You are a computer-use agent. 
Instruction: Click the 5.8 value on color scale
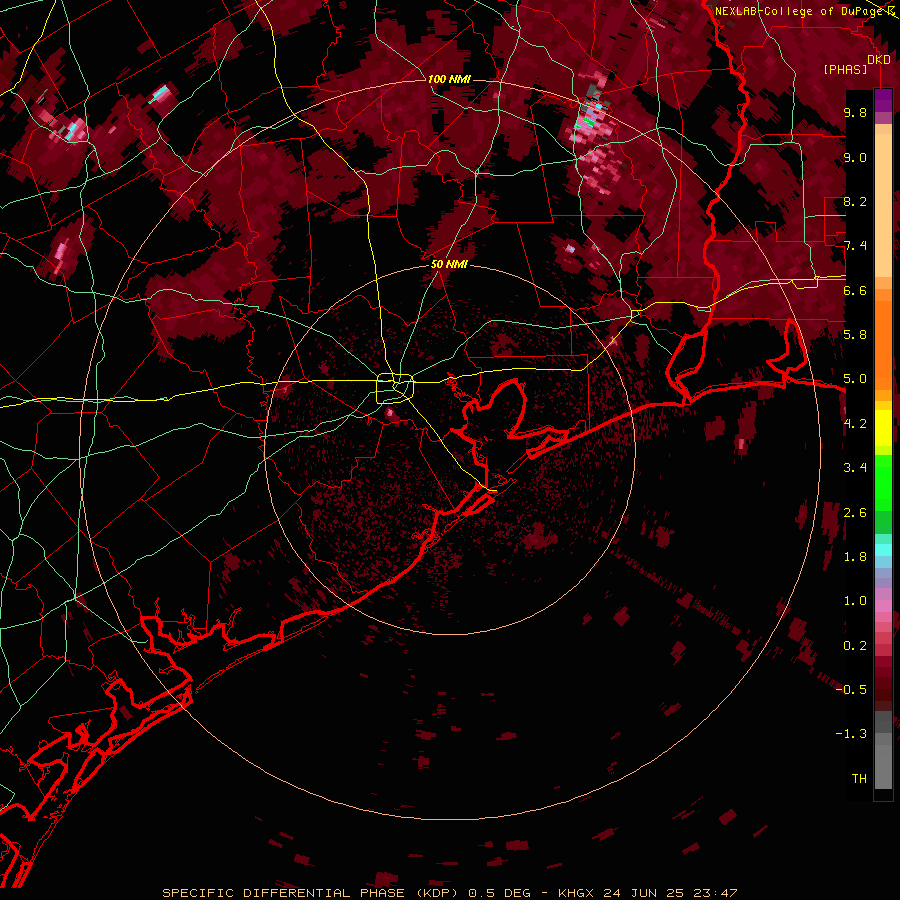pyautogui.click(x=855, y=334)
